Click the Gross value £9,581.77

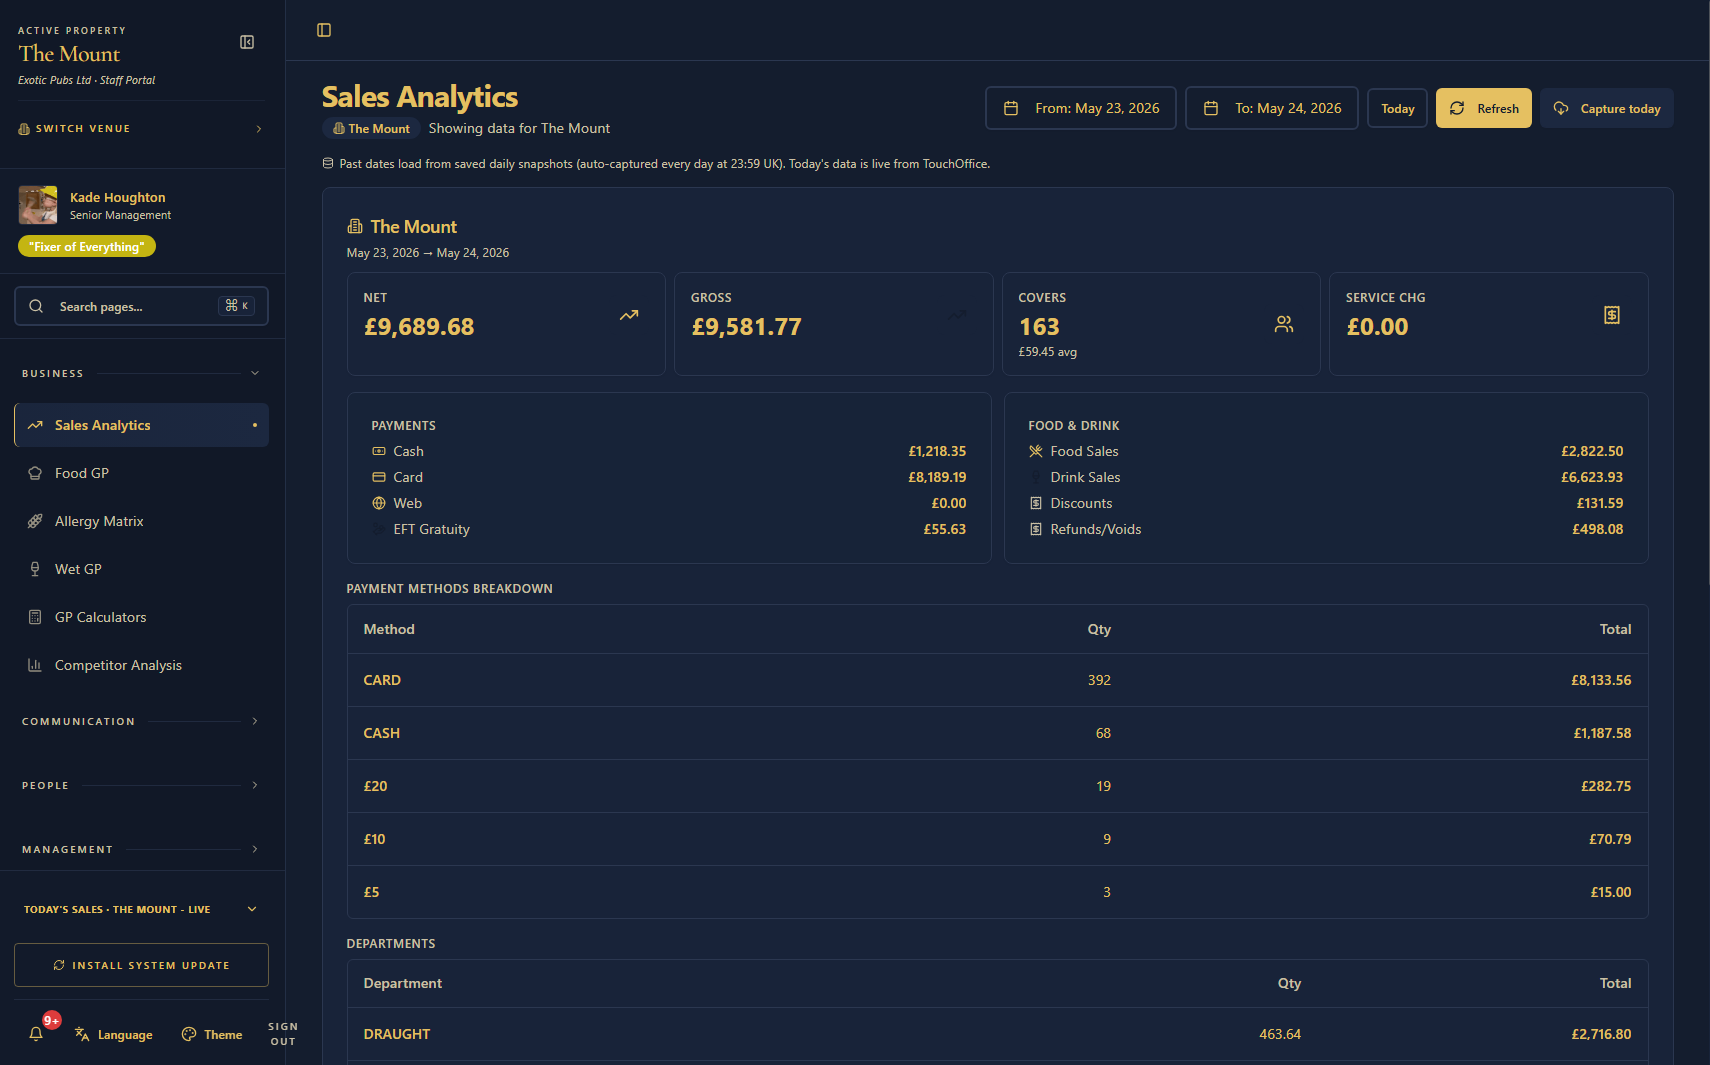(747, 327)
